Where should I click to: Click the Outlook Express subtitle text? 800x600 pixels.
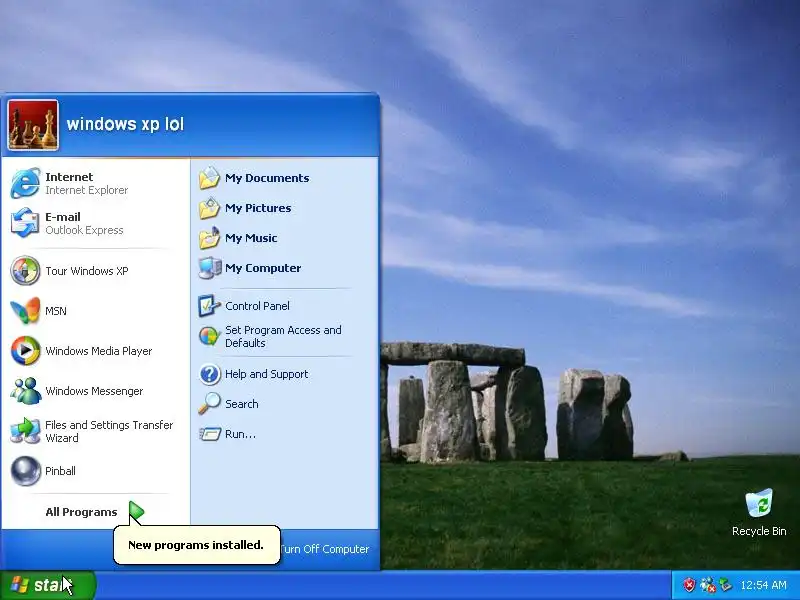84,230
